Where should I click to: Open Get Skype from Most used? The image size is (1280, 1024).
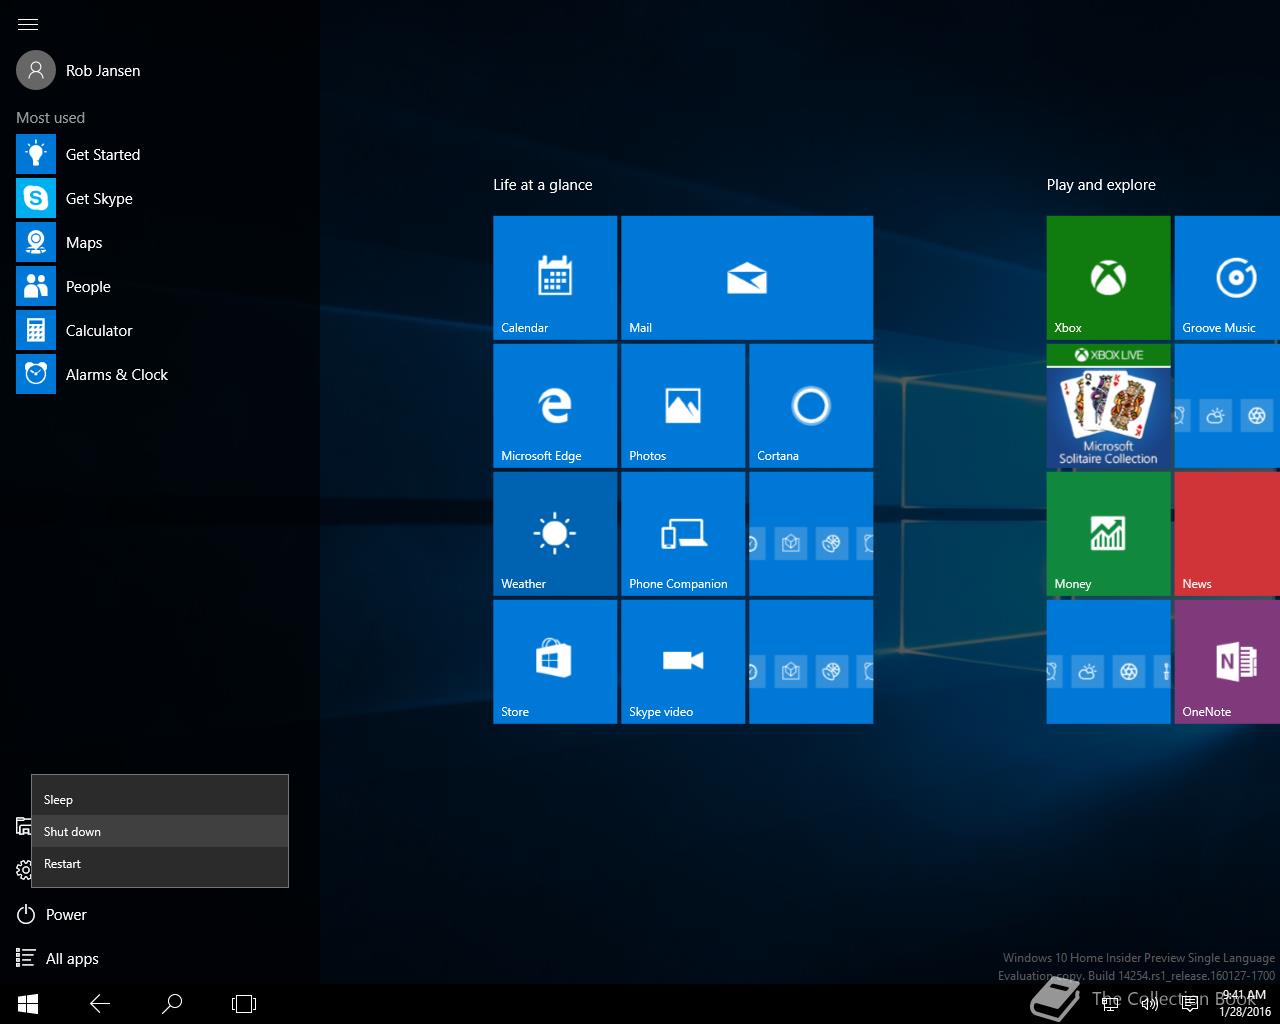click(x=160, y=198)
